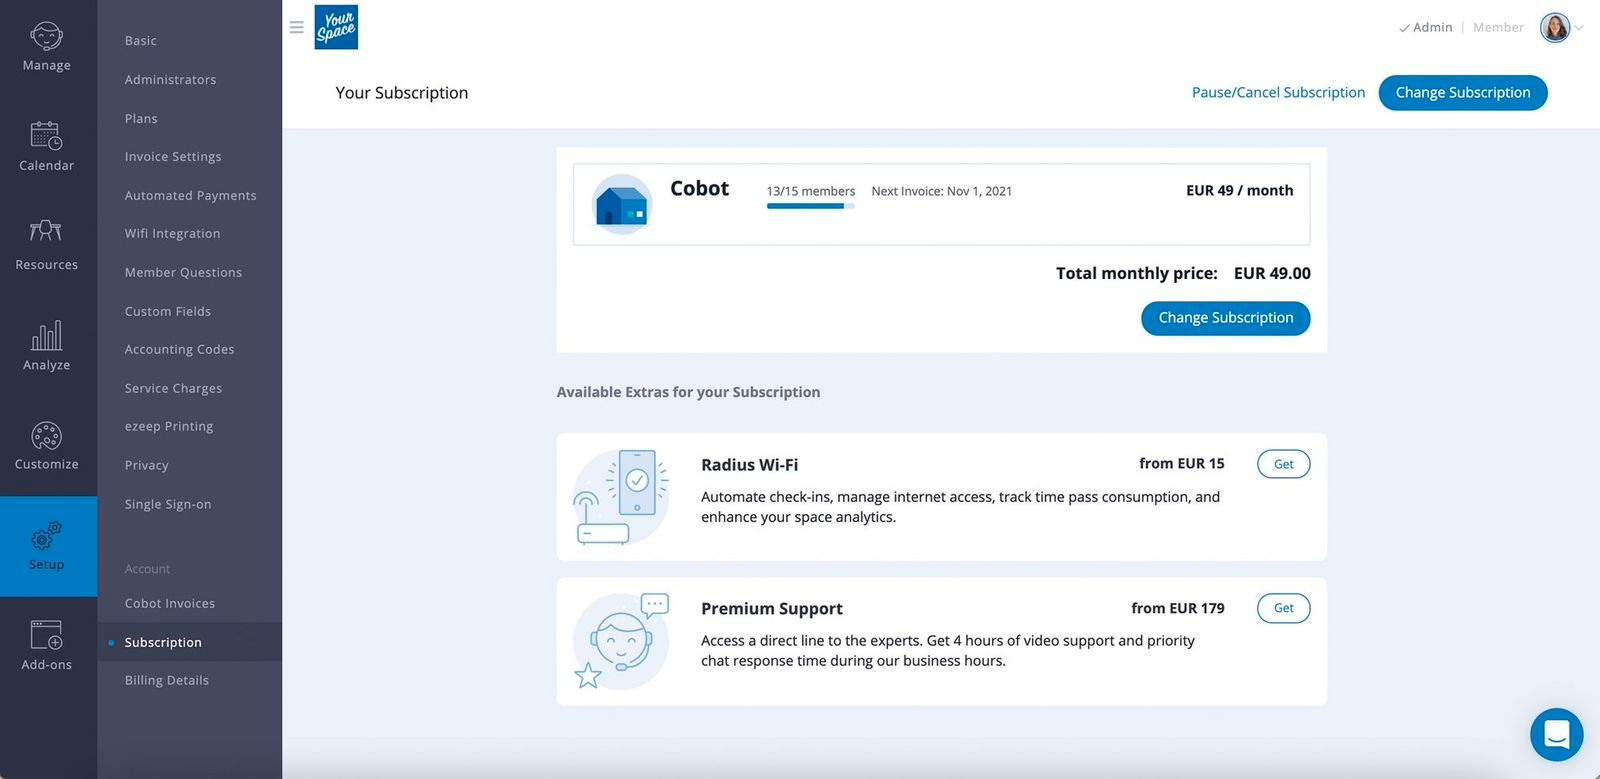Click the EUR 49 / month price
This screenshot has height=779, width=1600.
click(1240, 190)
